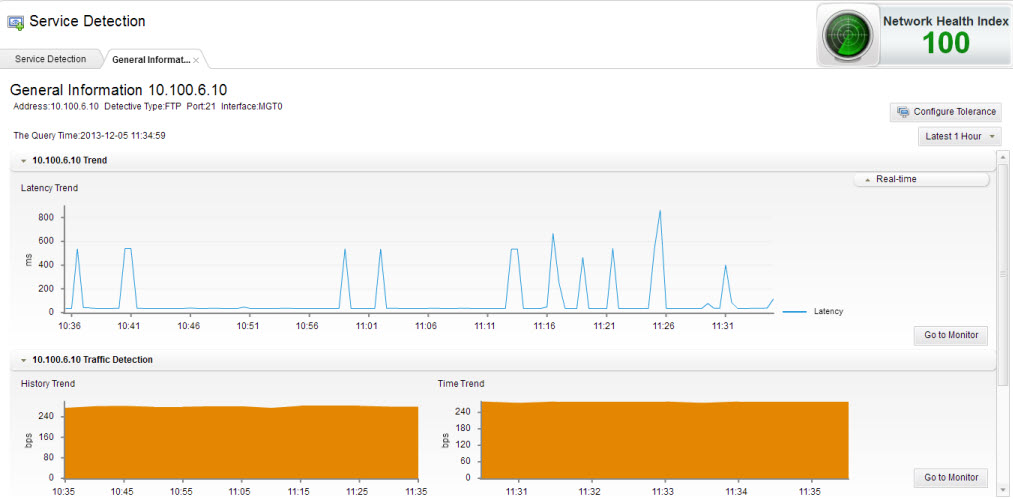Click the highest latency peak near 11:26
The image size is (1013, 499).
pos(660,211)
